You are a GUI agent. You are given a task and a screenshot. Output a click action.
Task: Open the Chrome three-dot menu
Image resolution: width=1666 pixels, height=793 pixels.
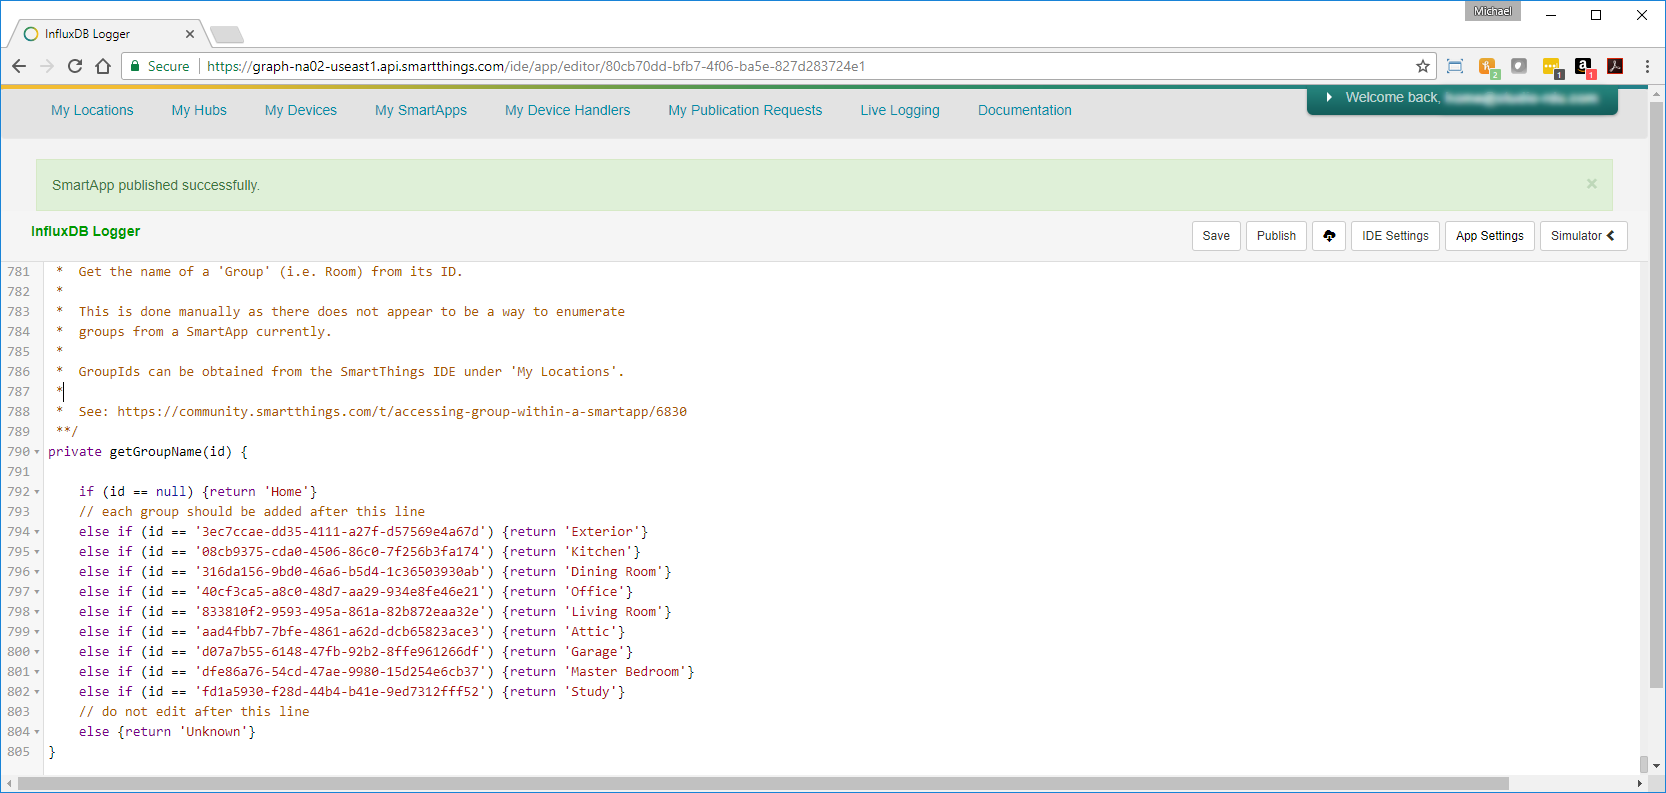(1647, 66)
